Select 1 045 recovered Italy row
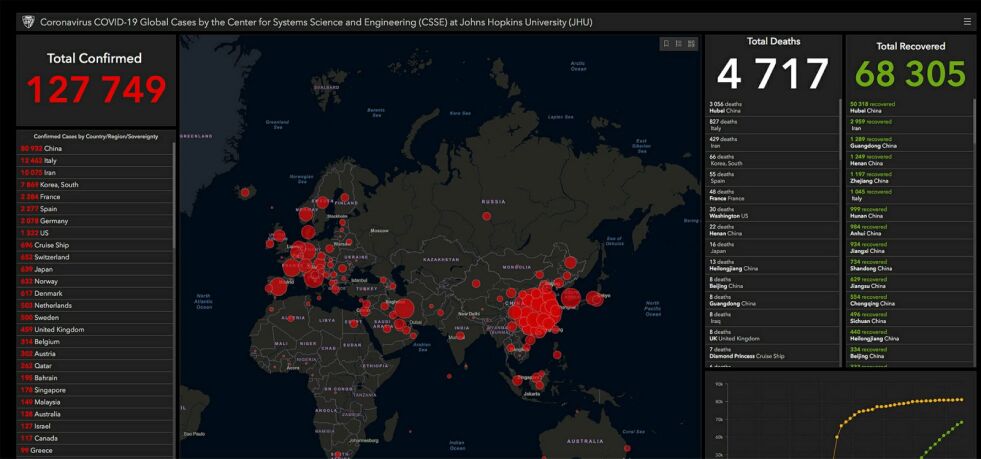This screenshot has width=981, height=459. click(910, 195)
